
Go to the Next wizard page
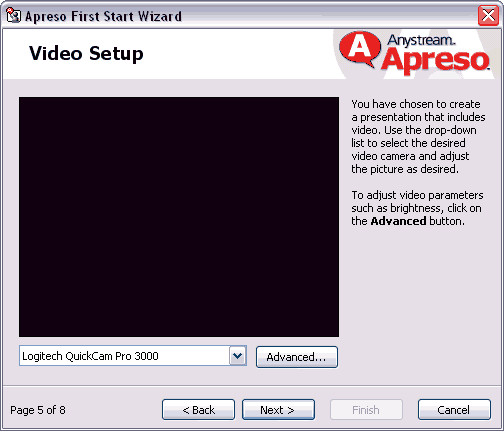click(x=278, y=410)
